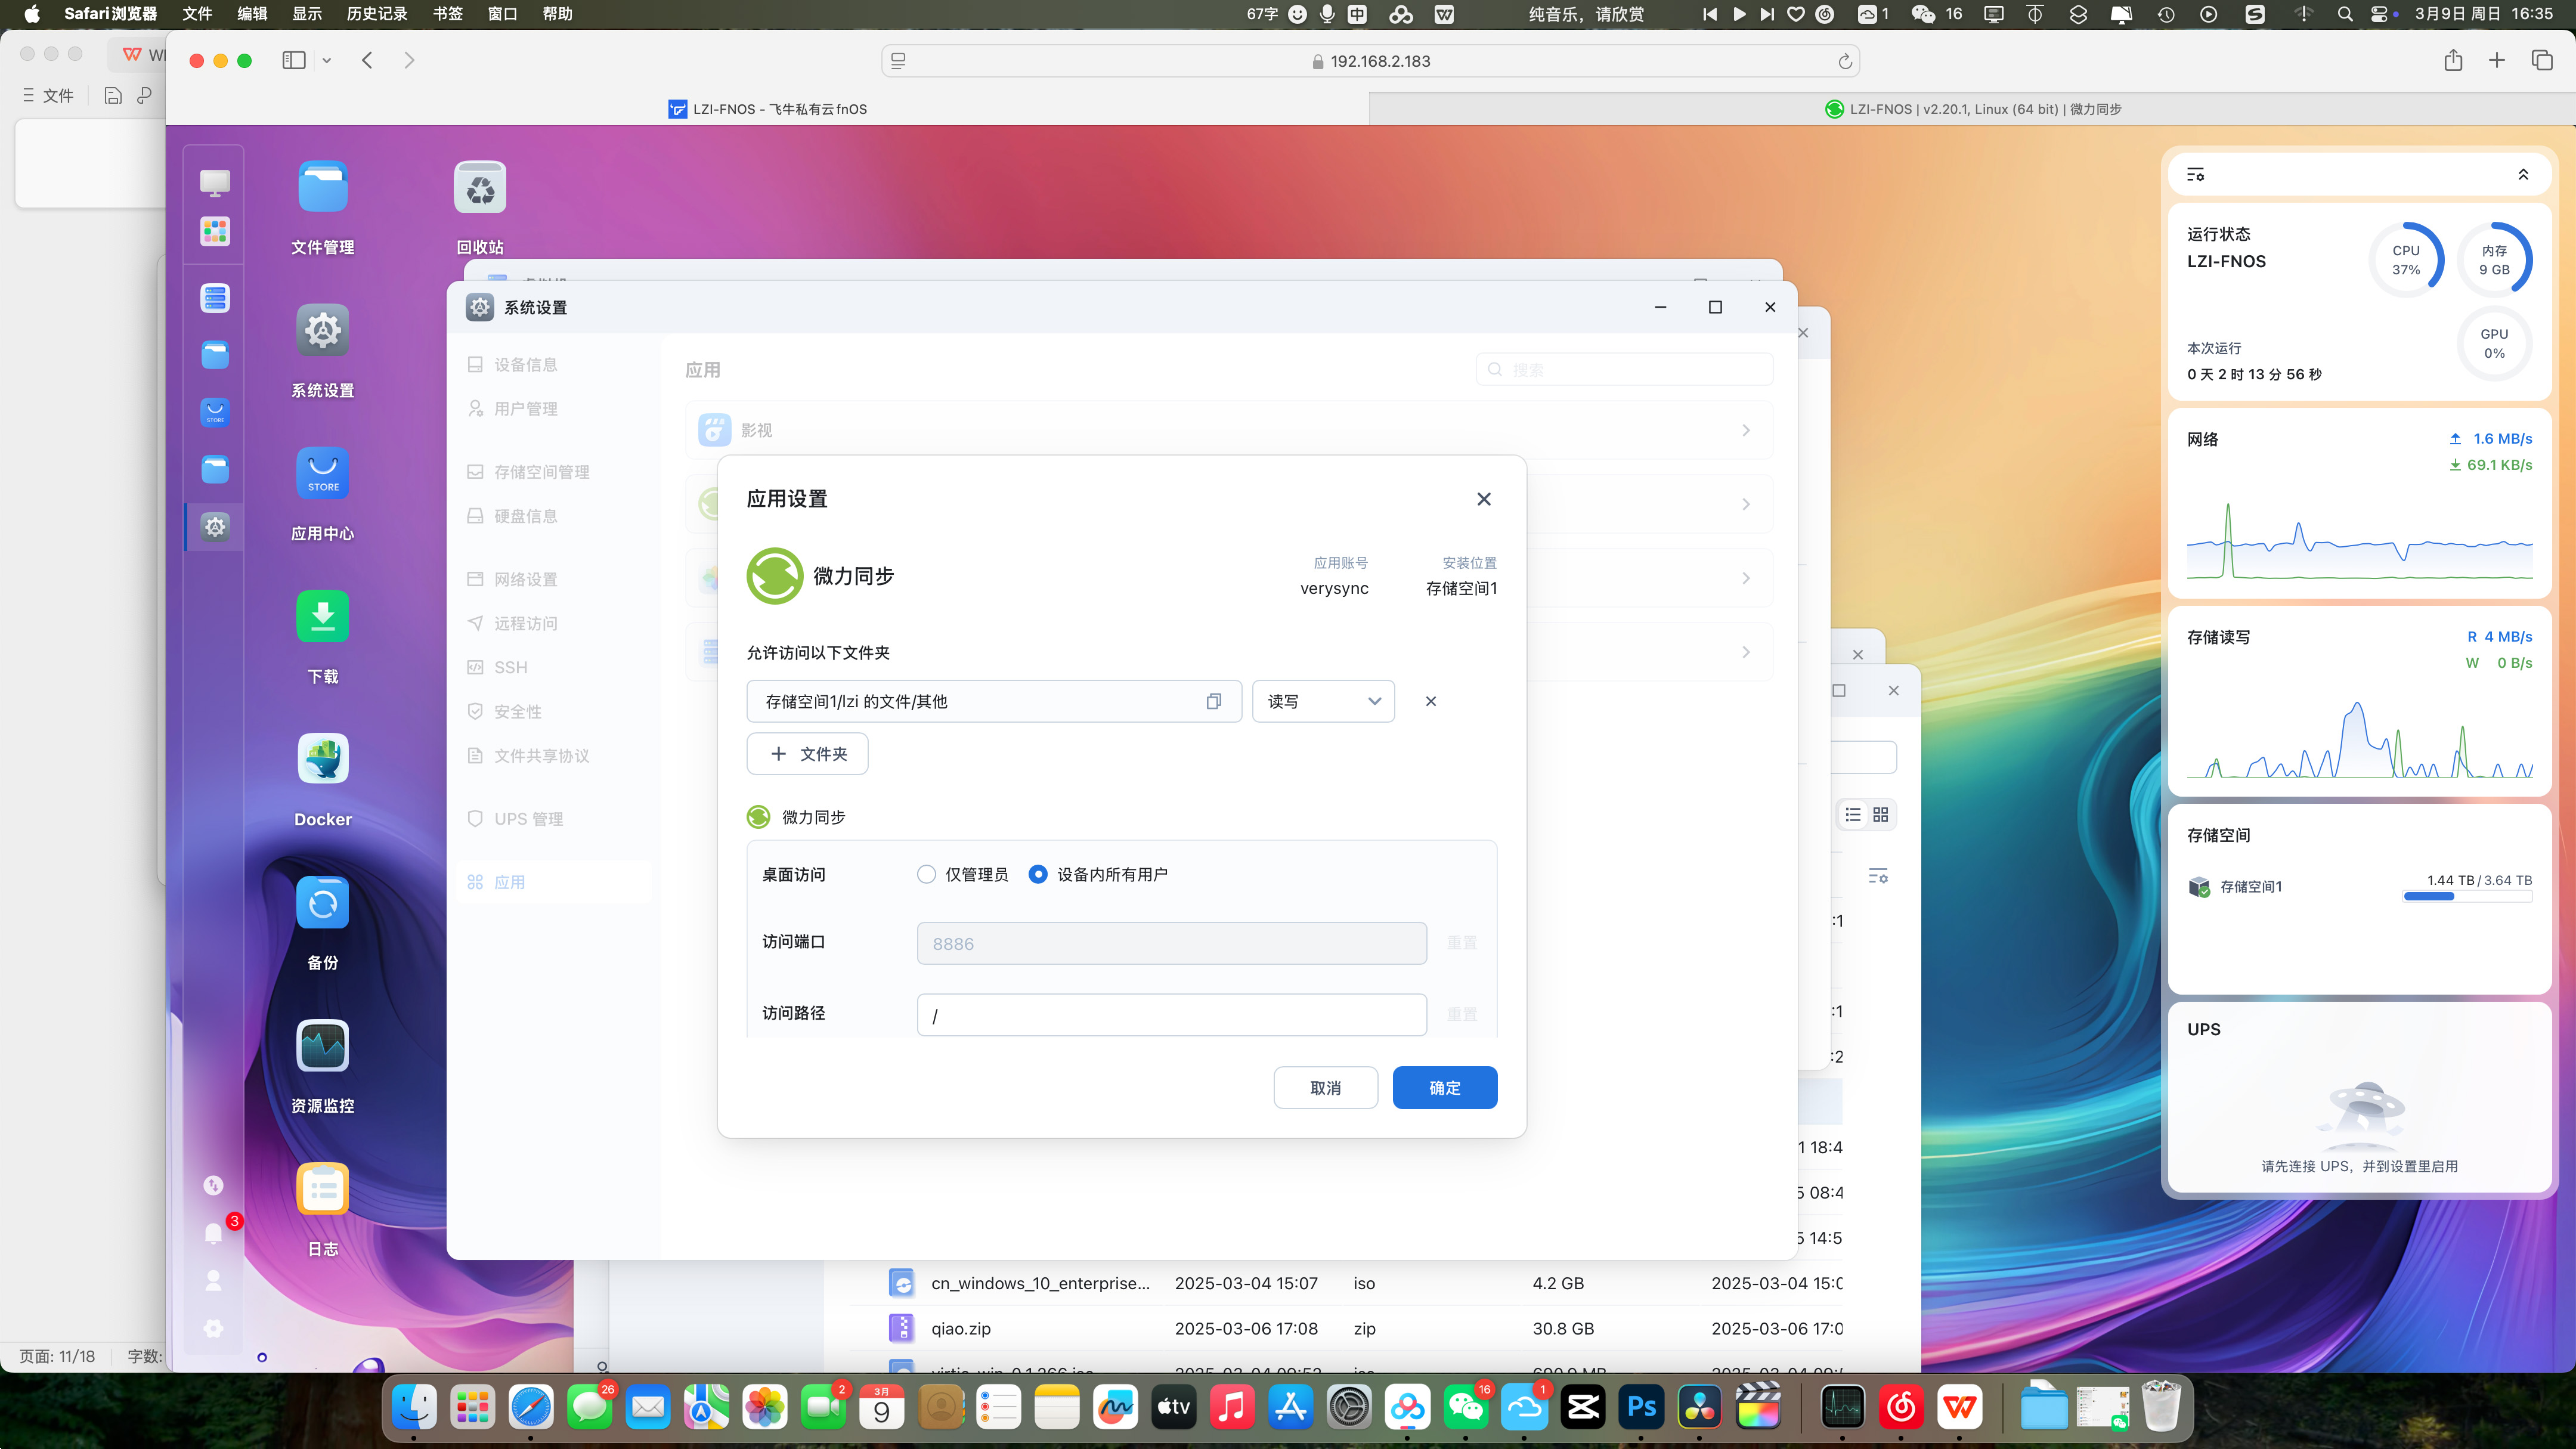Click 取消 to cancel app settings
Image resolution: width=2576 pixels, height=1449 pixels.
tap(1326, 1088)
